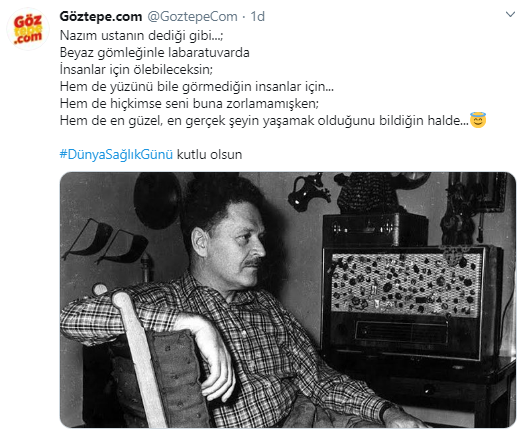Click the "kutlu olsun" text

[209, 155]
